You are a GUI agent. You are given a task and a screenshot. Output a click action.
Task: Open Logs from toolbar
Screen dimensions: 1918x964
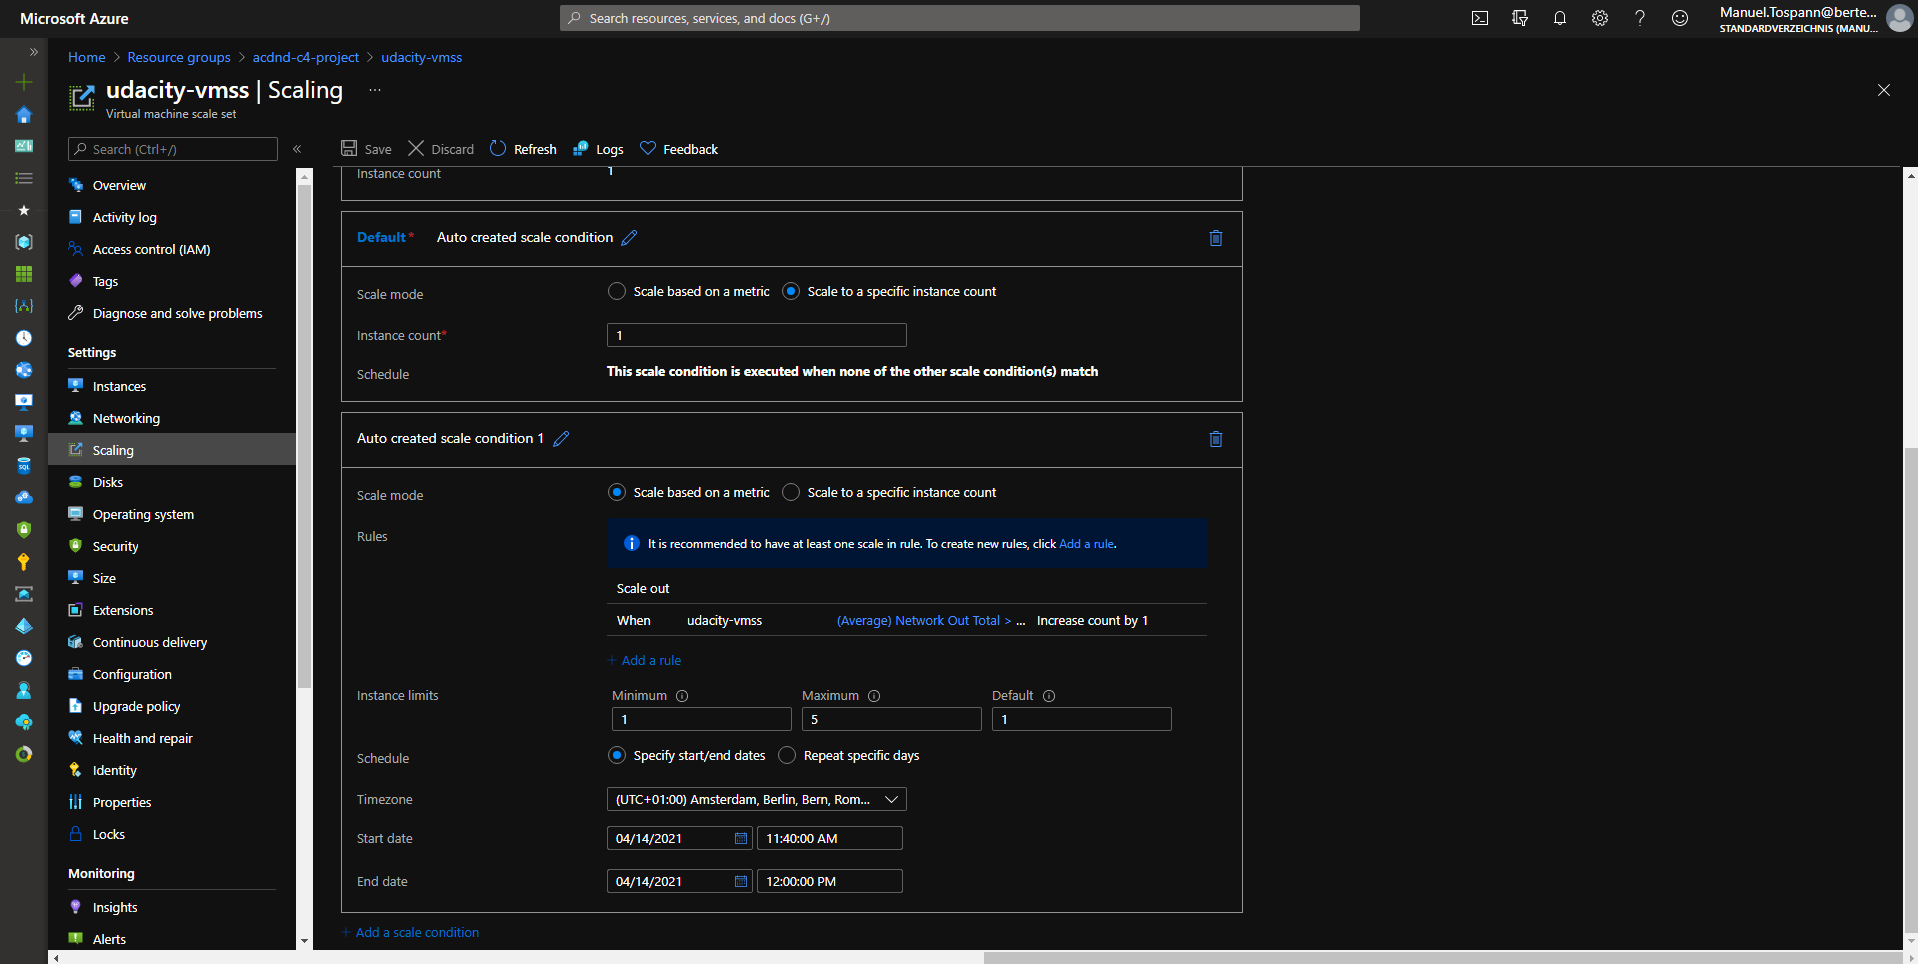598,149
